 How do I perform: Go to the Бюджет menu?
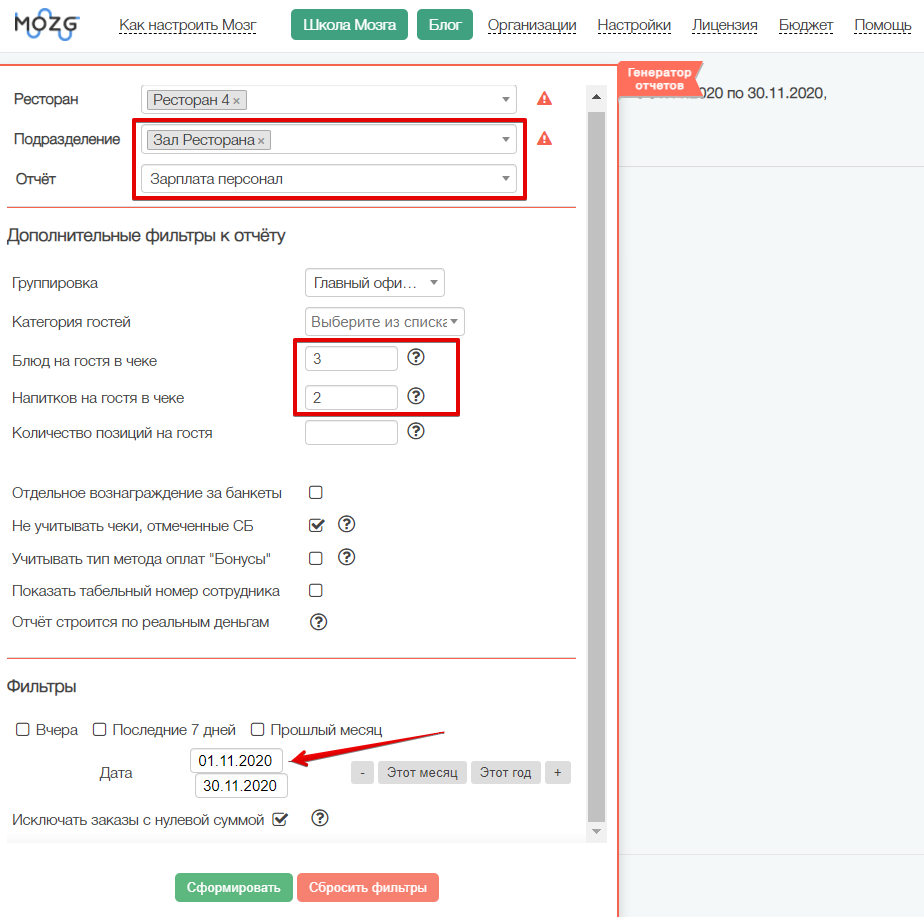(805, 26)
